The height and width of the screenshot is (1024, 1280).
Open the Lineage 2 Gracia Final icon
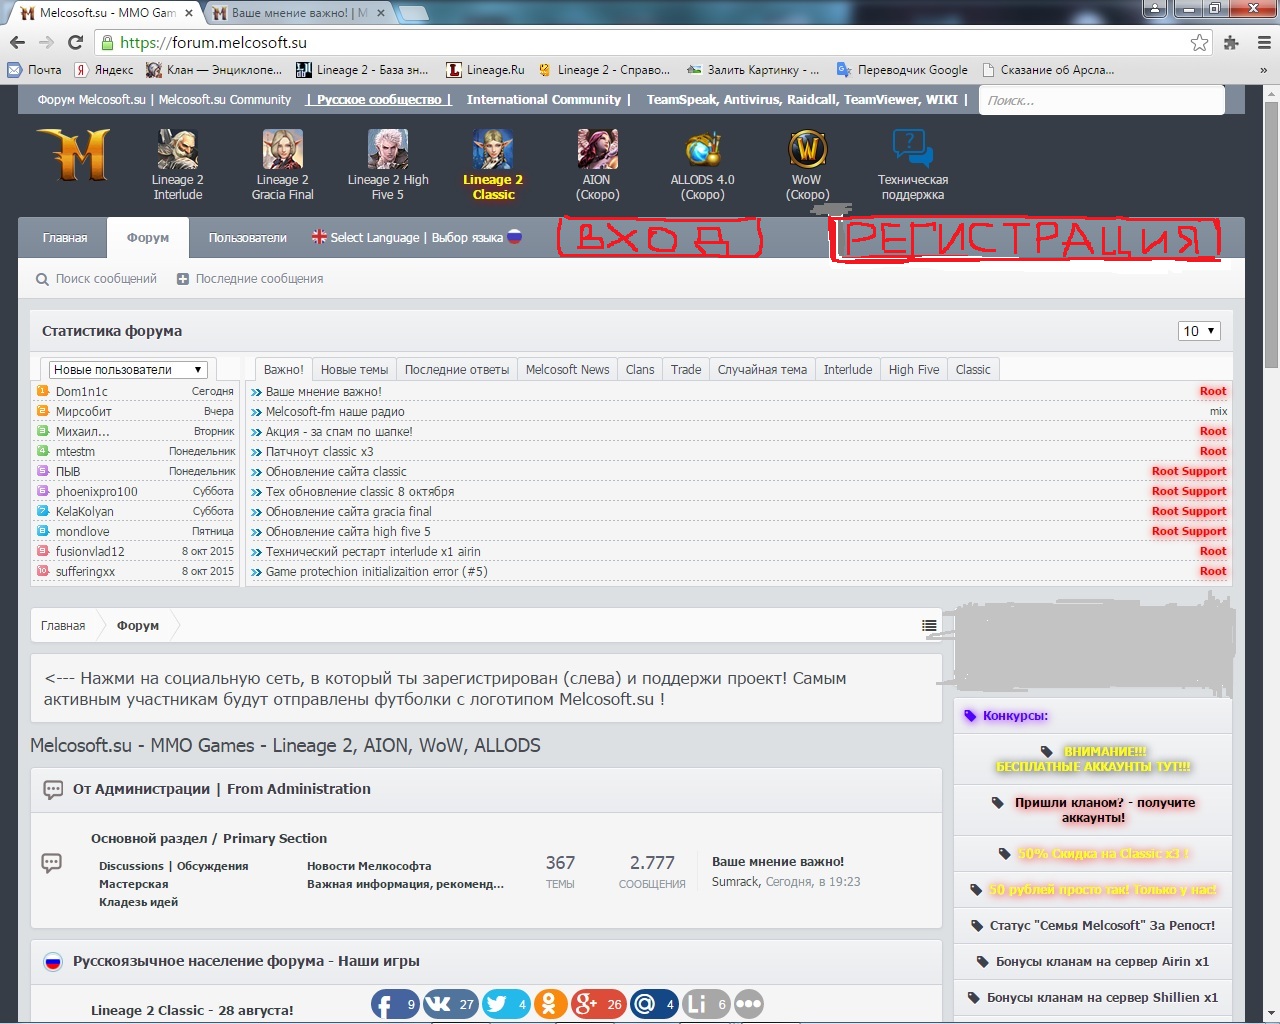(282, 150)
